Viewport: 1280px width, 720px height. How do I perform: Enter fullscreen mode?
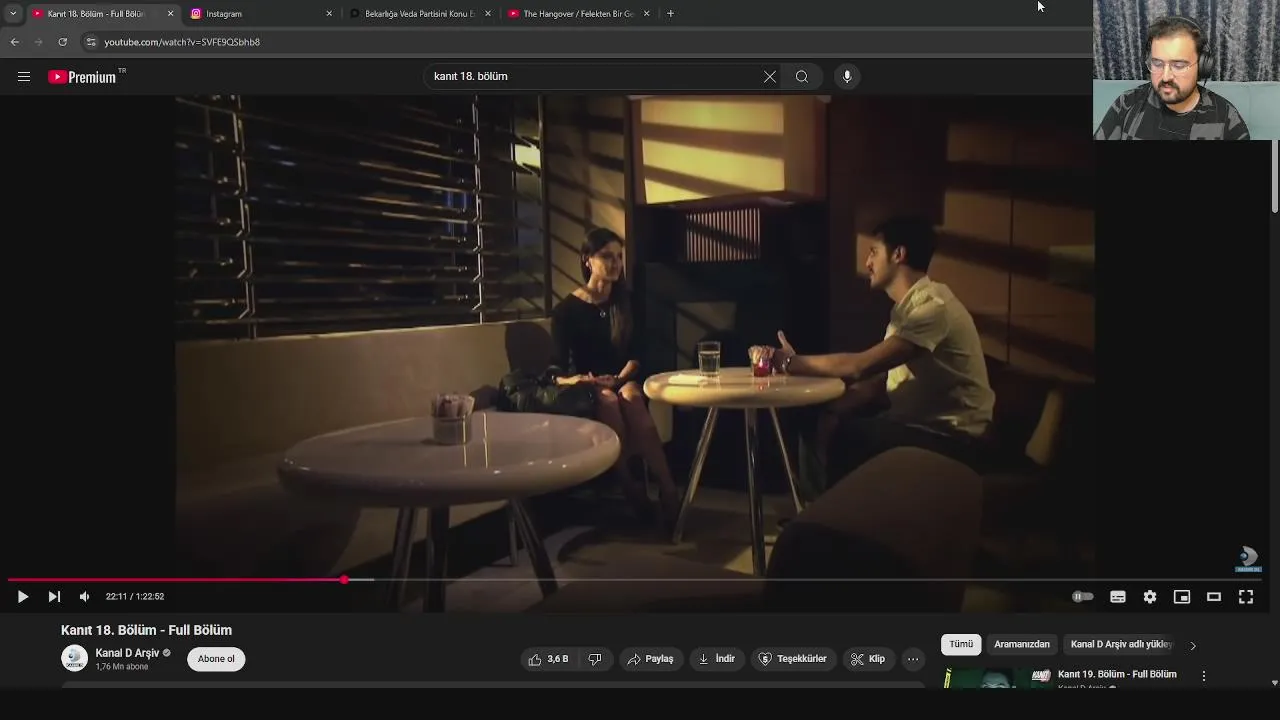[1246, 597]
